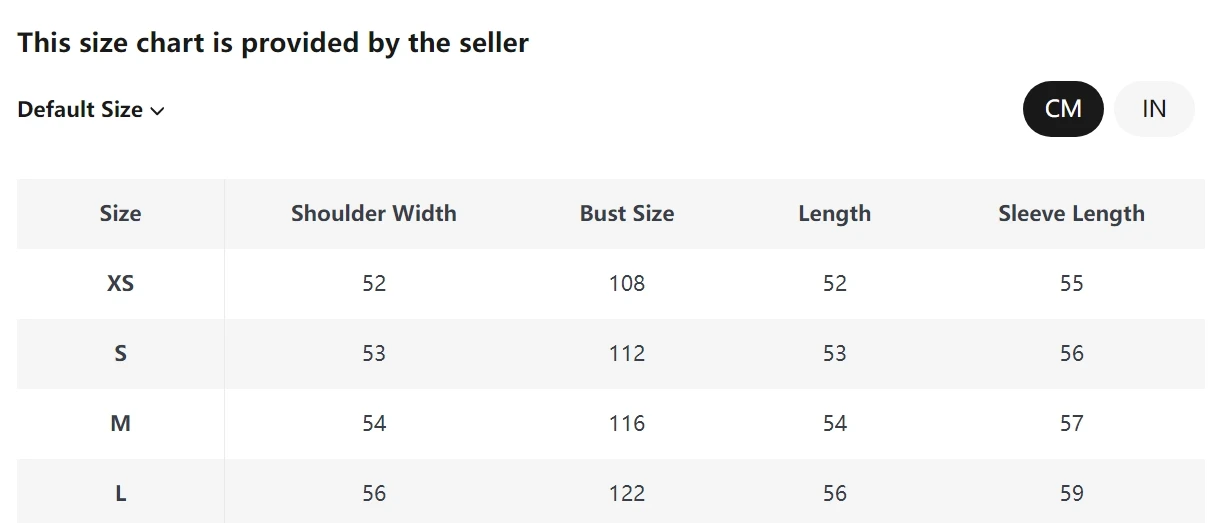Switch units to CM
The width and height of the screenshot is (1209, 523).
pos(1063,109)
